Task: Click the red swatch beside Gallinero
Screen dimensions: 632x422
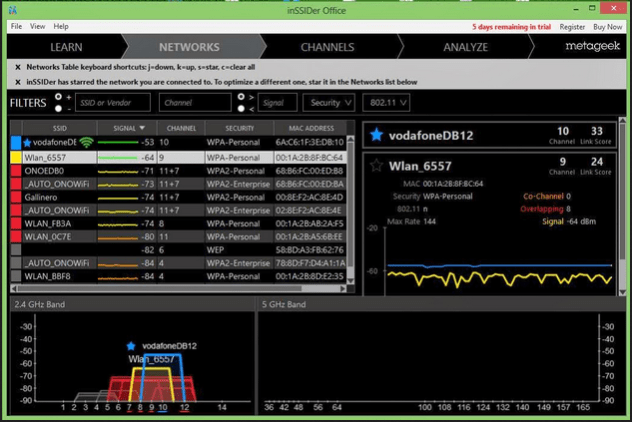Action: 16,197
